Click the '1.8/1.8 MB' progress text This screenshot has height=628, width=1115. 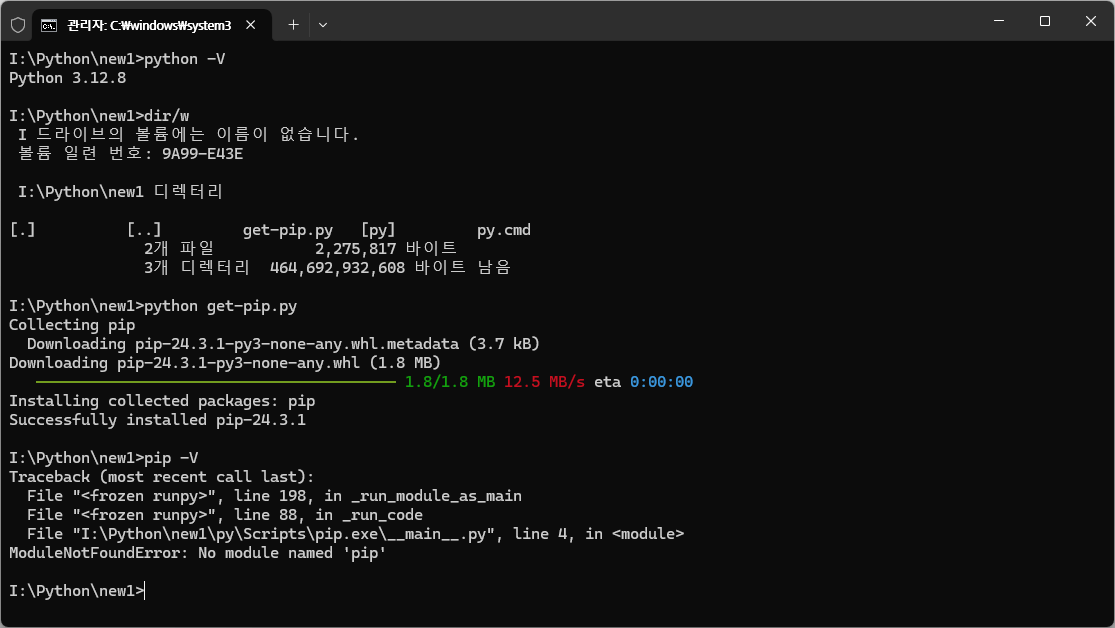tap(449, 382)
